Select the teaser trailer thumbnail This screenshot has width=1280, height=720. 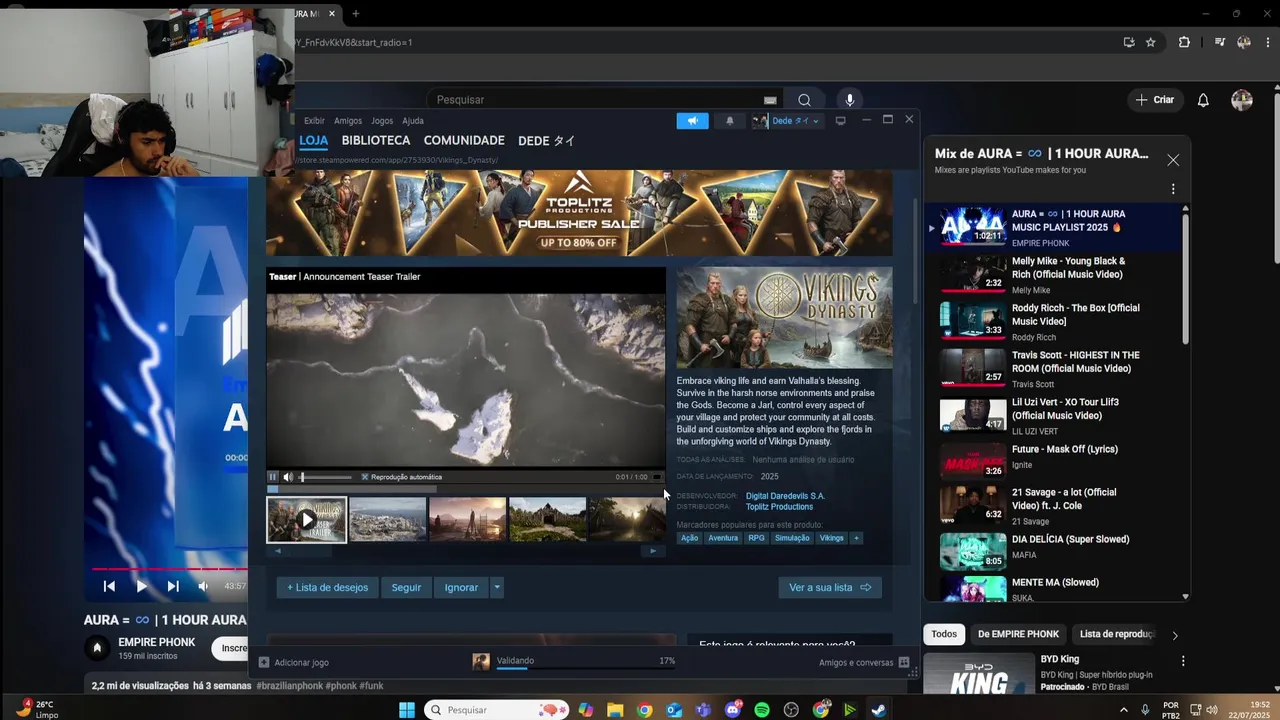coord(307,520)
